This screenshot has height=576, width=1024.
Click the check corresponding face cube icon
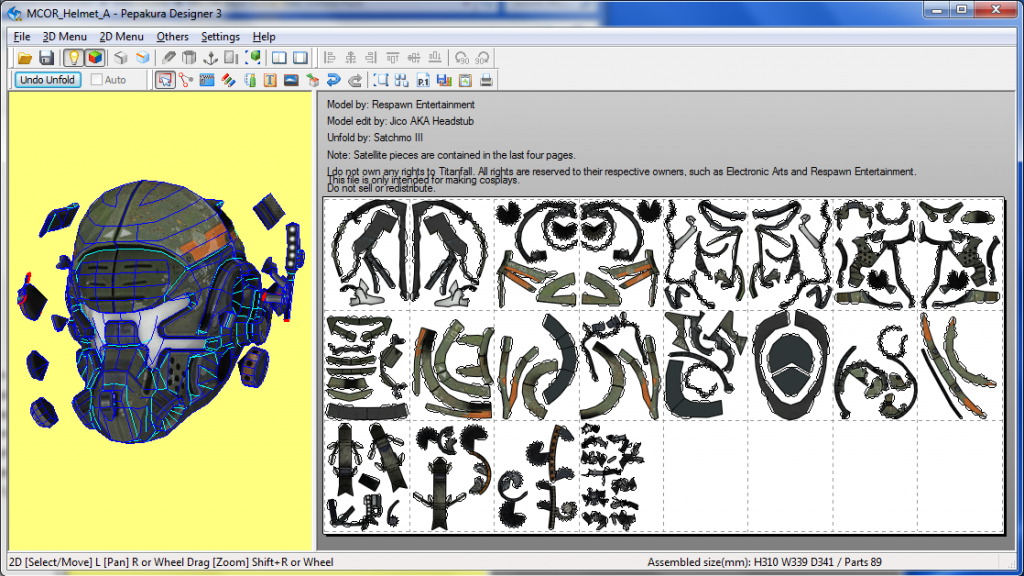pos(313,80)
